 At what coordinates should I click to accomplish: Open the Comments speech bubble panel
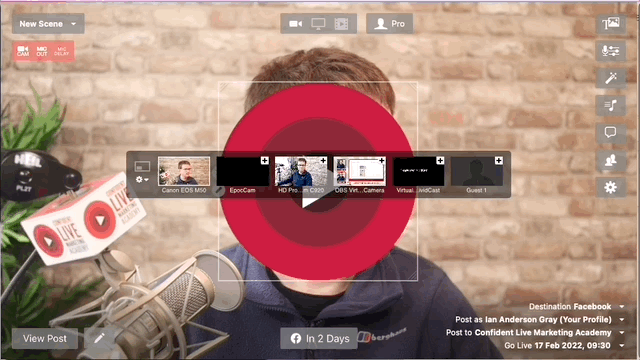pyautogui.click(x=611, y=133)
